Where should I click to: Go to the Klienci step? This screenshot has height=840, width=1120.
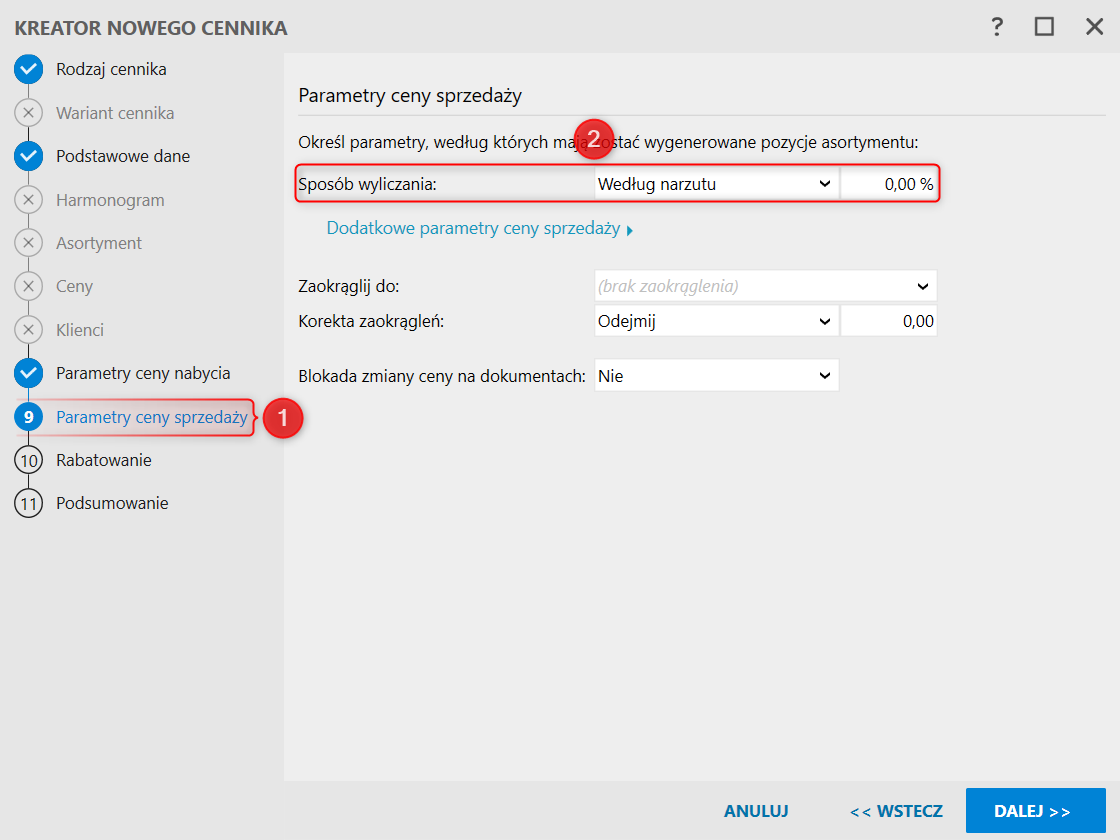[80, 330]
